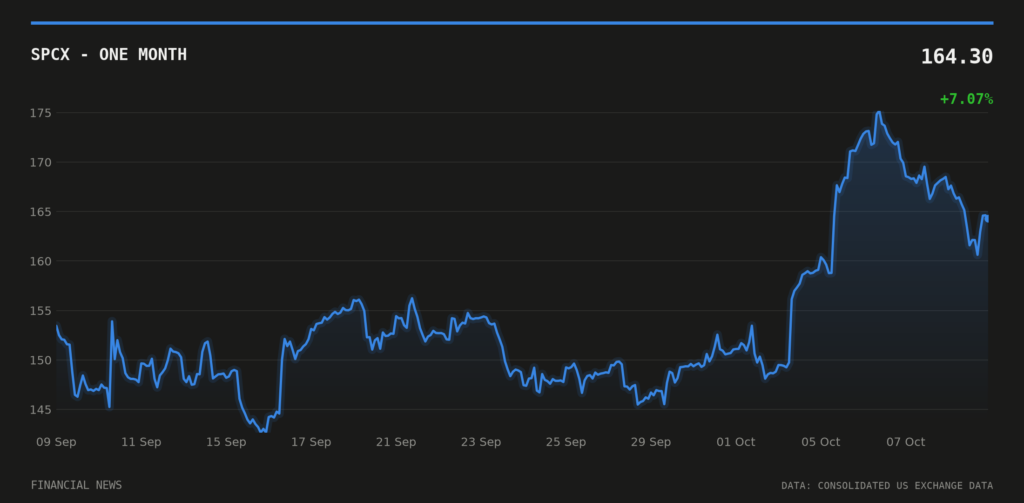Click the 17 Sep date label
This screenshot has width=1024, height=503.
[x=311, y=442]
